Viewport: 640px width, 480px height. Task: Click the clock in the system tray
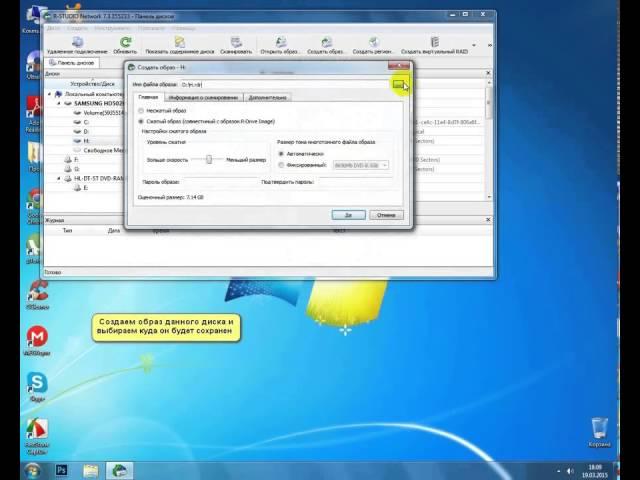pos(595,471)
